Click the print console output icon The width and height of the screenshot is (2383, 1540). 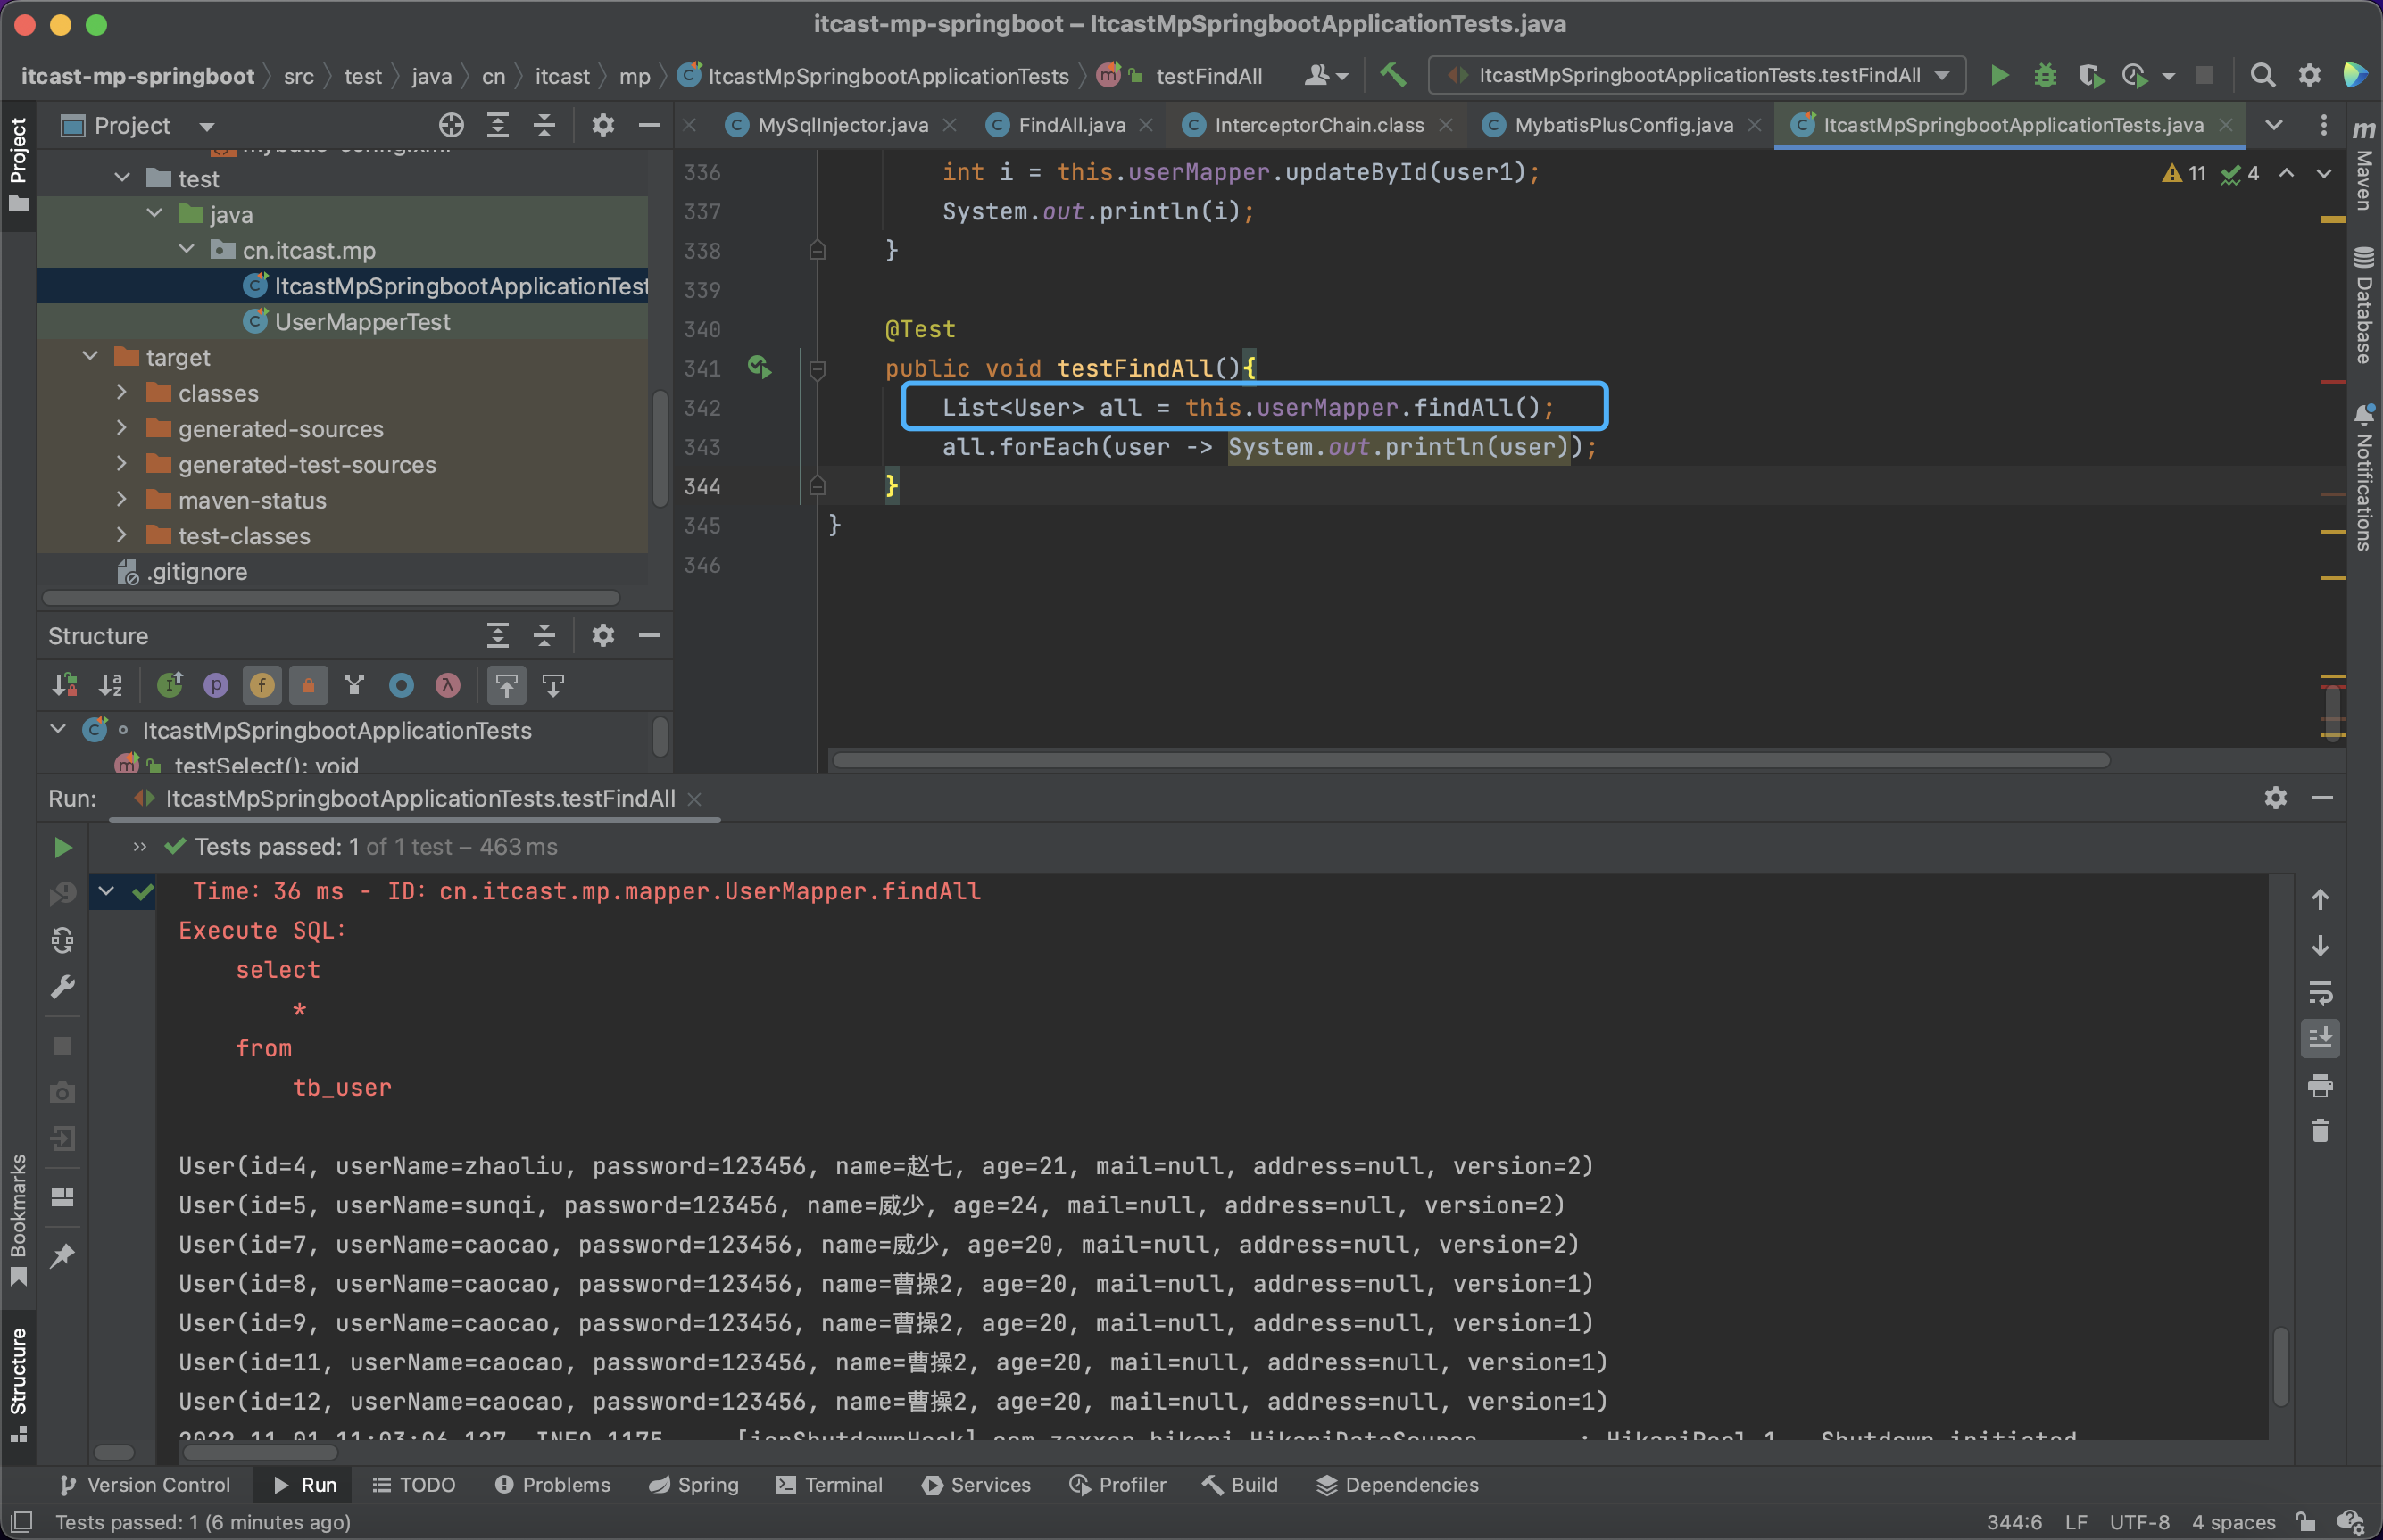[x=2320, y=1085]
